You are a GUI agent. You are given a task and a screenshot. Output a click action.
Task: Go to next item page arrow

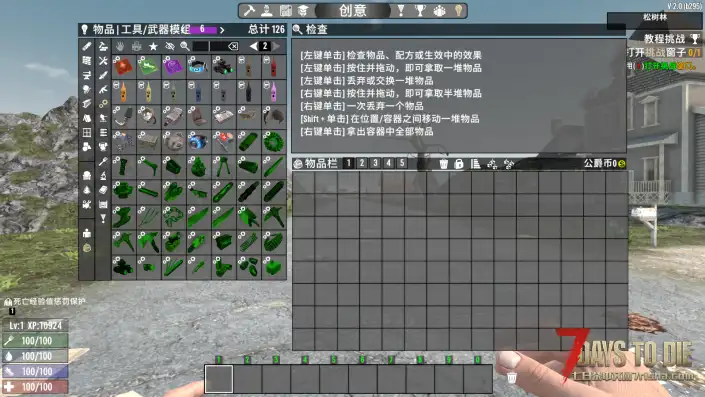277,46
